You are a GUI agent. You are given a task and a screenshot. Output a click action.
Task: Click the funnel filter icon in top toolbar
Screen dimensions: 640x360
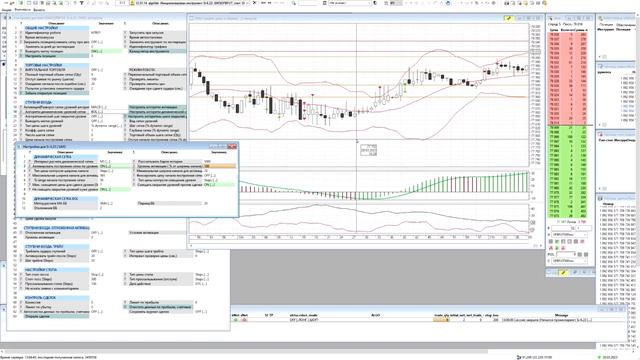tap(82, 3)
